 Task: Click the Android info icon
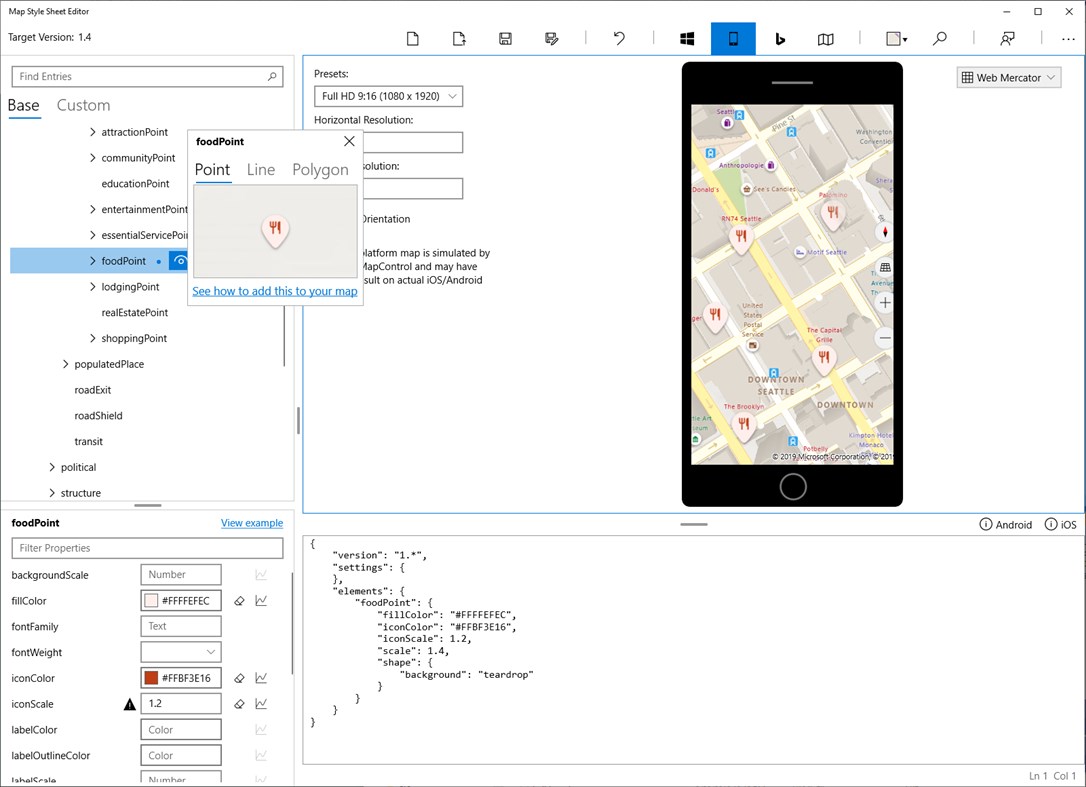[986, 524]
